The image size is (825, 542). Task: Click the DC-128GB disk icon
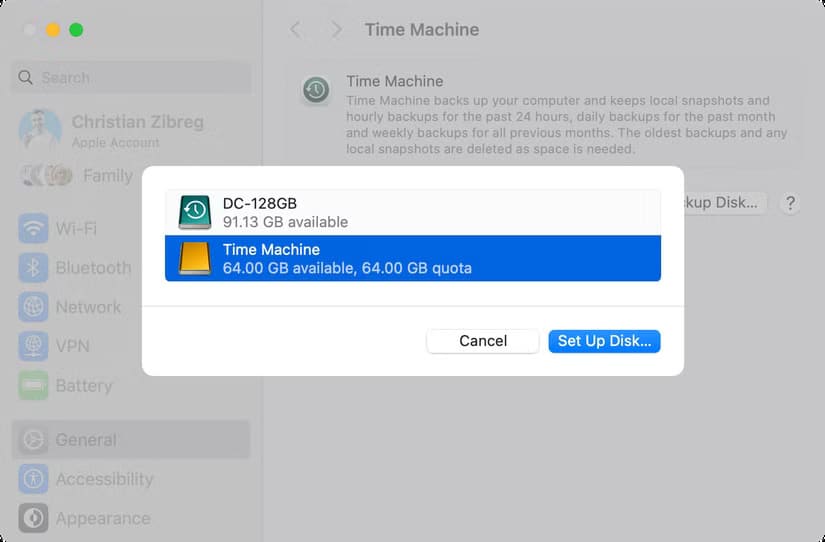click(x=195, y=212)
